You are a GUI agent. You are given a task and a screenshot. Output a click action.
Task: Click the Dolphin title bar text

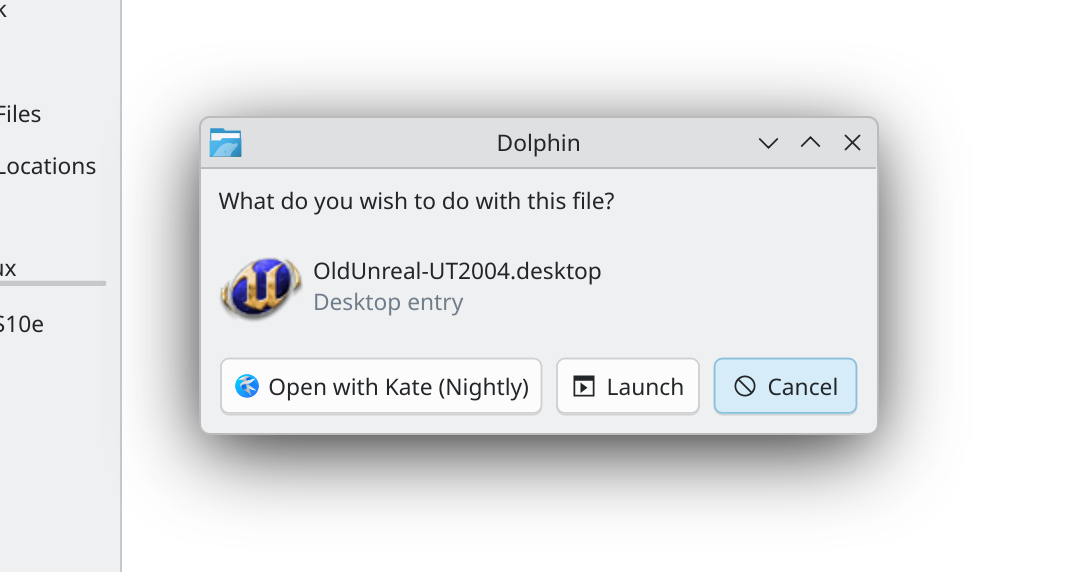click(538, 143)
